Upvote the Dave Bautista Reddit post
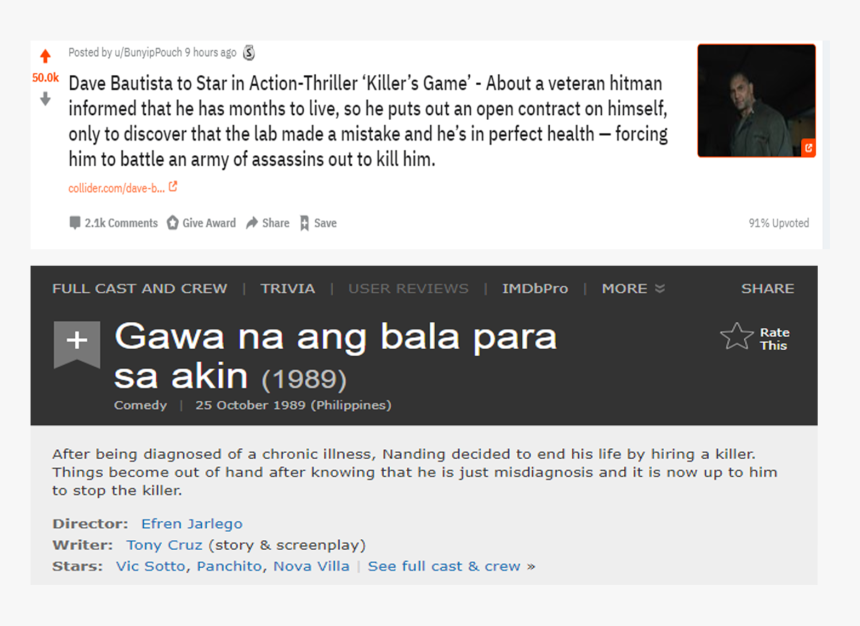This screenshot has height=626, width=860. point(46,56)
